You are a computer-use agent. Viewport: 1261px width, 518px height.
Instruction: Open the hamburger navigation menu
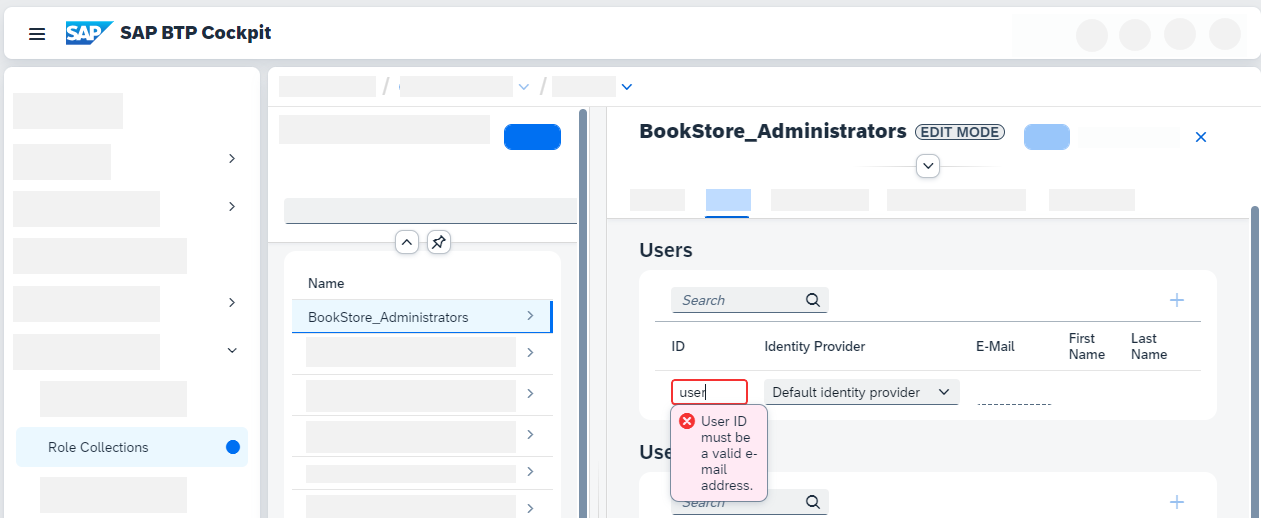click(x=37, y=34)
